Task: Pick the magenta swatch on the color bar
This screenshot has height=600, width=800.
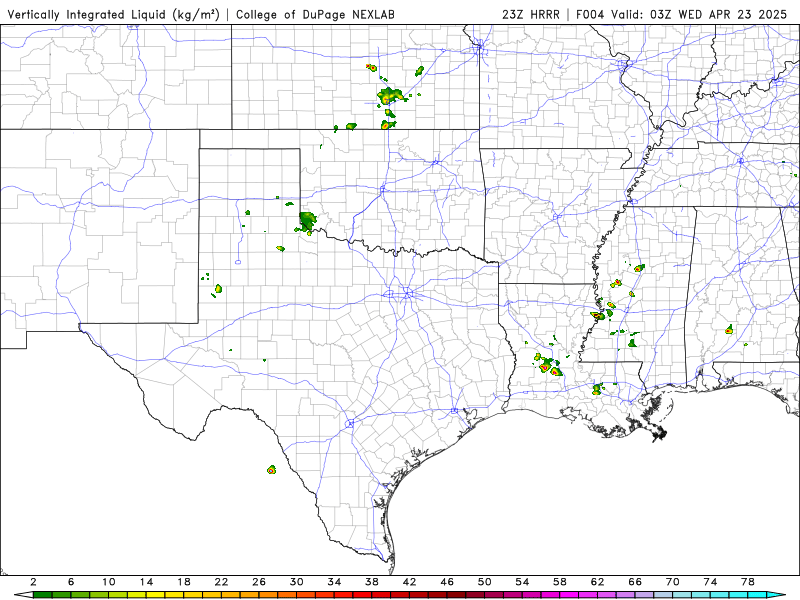Action: point(569,595)
